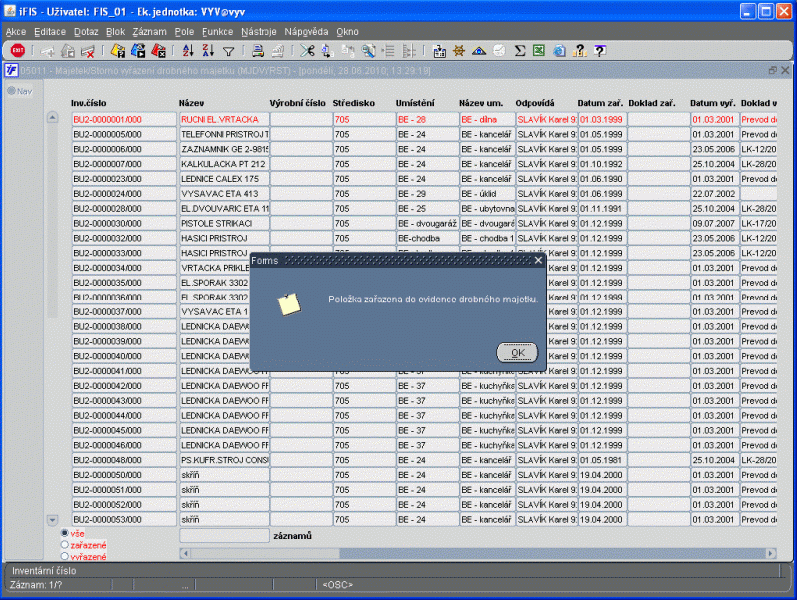
Task: Open the Záznam menu
Action: [149, 32]
